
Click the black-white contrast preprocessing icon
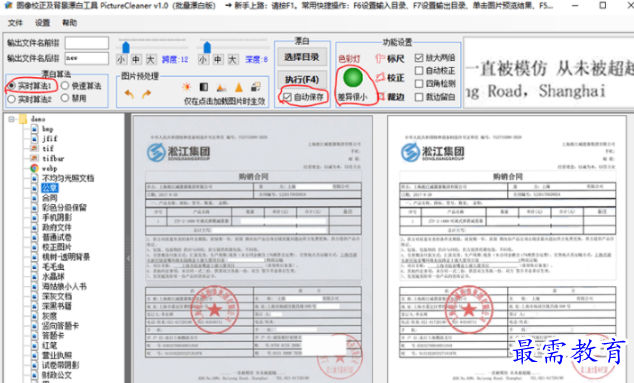pyautogui.click(x=204, y=87)
